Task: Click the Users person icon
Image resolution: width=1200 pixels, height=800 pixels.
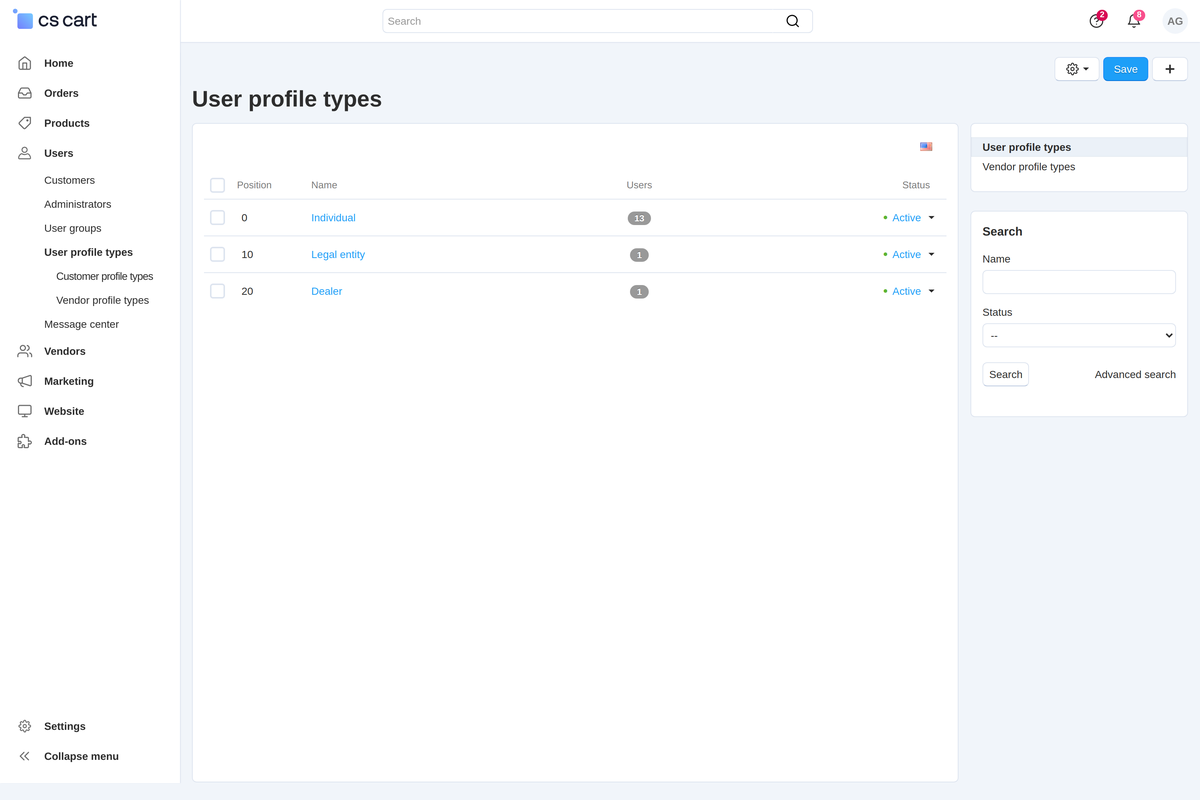Action: tap(25, 153)
